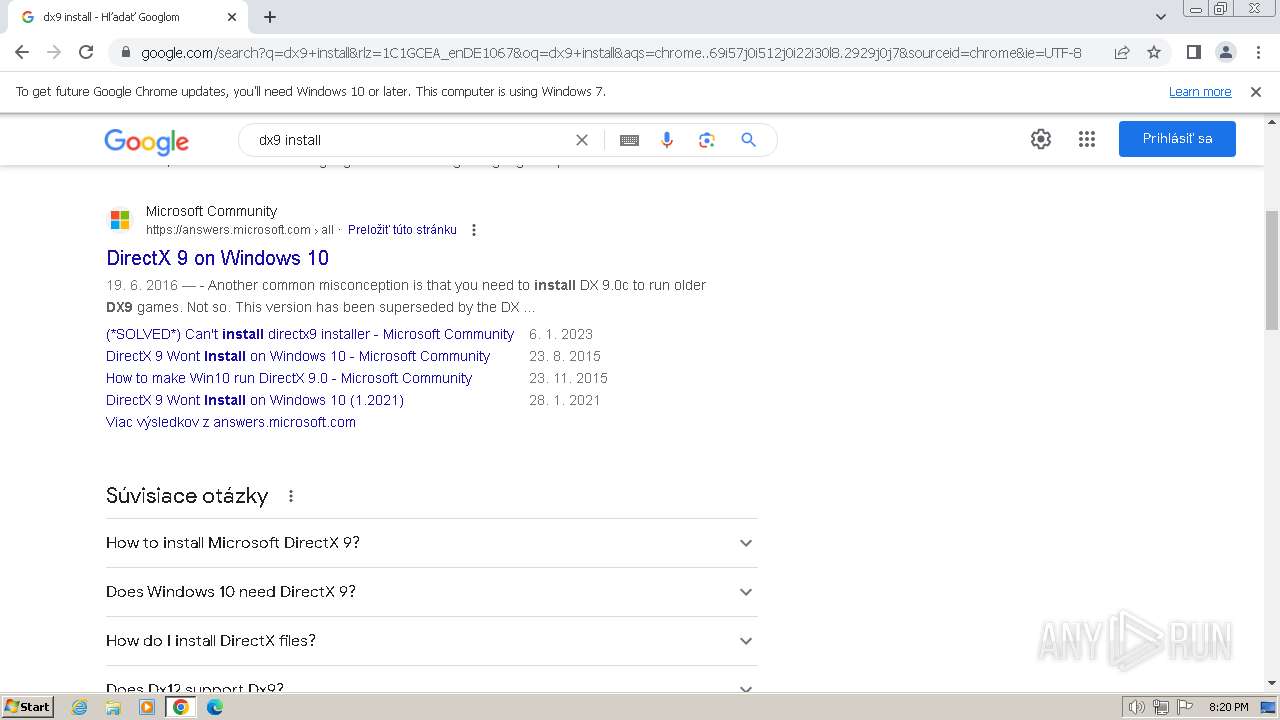Open volume control in system tray
Screen dimensions: 1280x720
point(1137,707)
